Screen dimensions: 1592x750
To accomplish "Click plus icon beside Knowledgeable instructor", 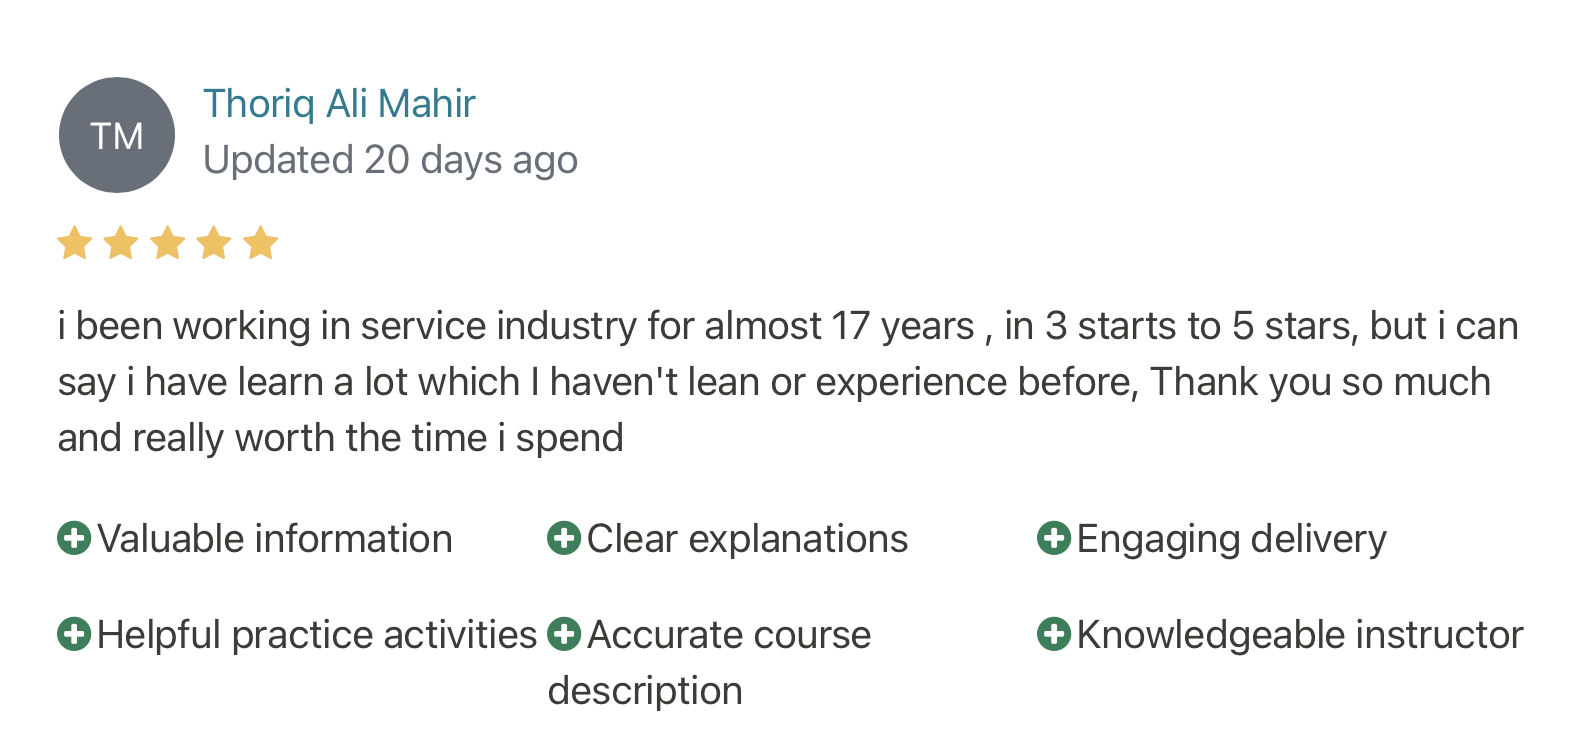I will pos(1054,634).
